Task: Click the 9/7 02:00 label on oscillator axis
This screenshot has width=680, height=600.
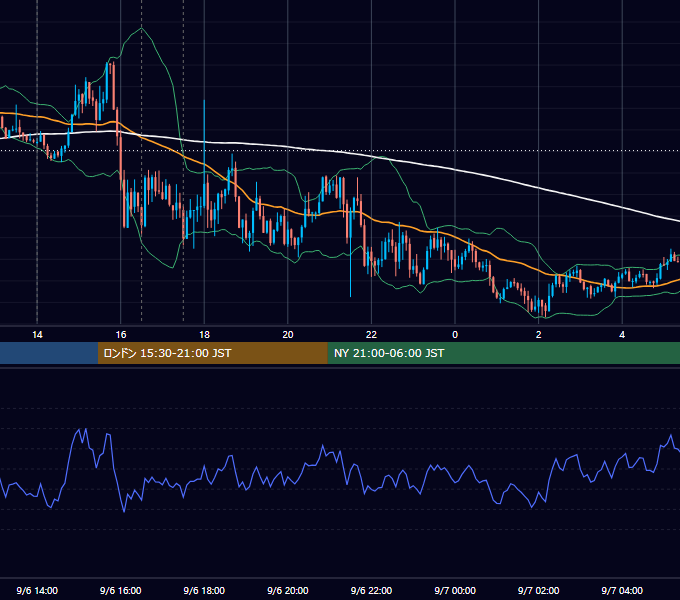Action: pyautogui.click(x=539, y=590)
